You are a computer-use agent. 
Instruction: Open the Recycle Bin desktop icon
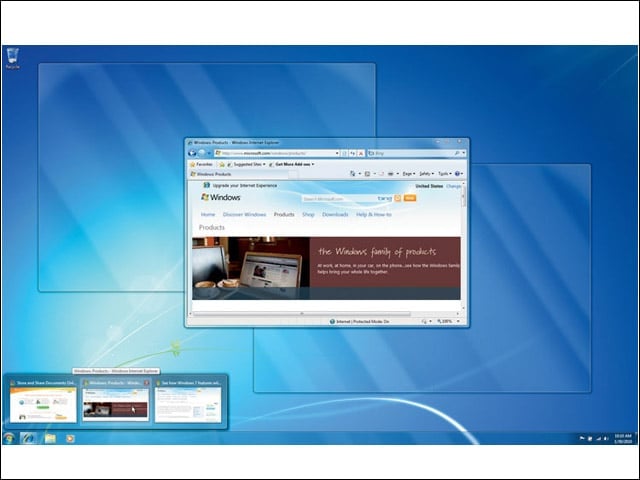pos(13,58)
